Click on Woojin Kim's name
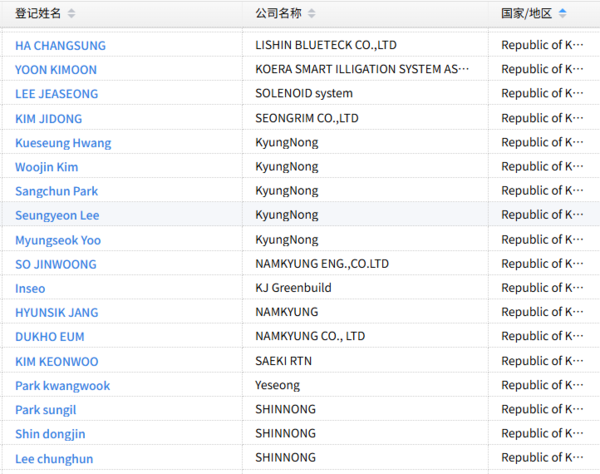 coord(46,166)
